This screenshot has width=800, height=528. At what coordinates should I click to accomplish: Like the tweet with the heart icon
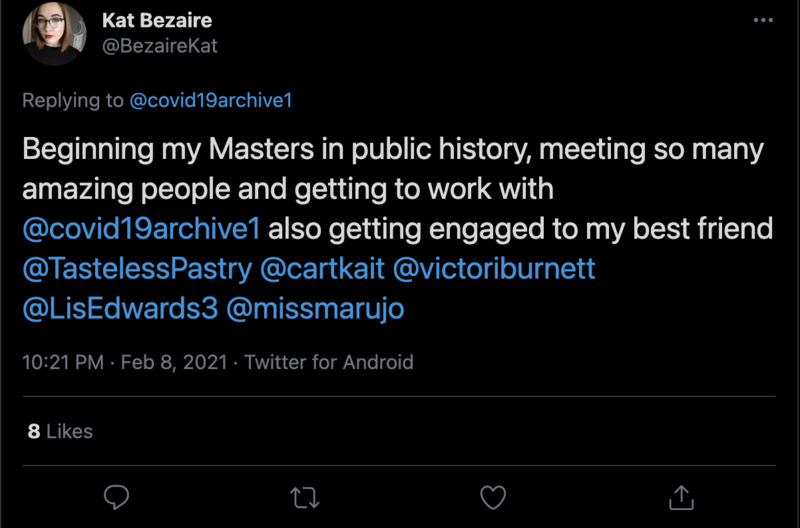(492, 496)
